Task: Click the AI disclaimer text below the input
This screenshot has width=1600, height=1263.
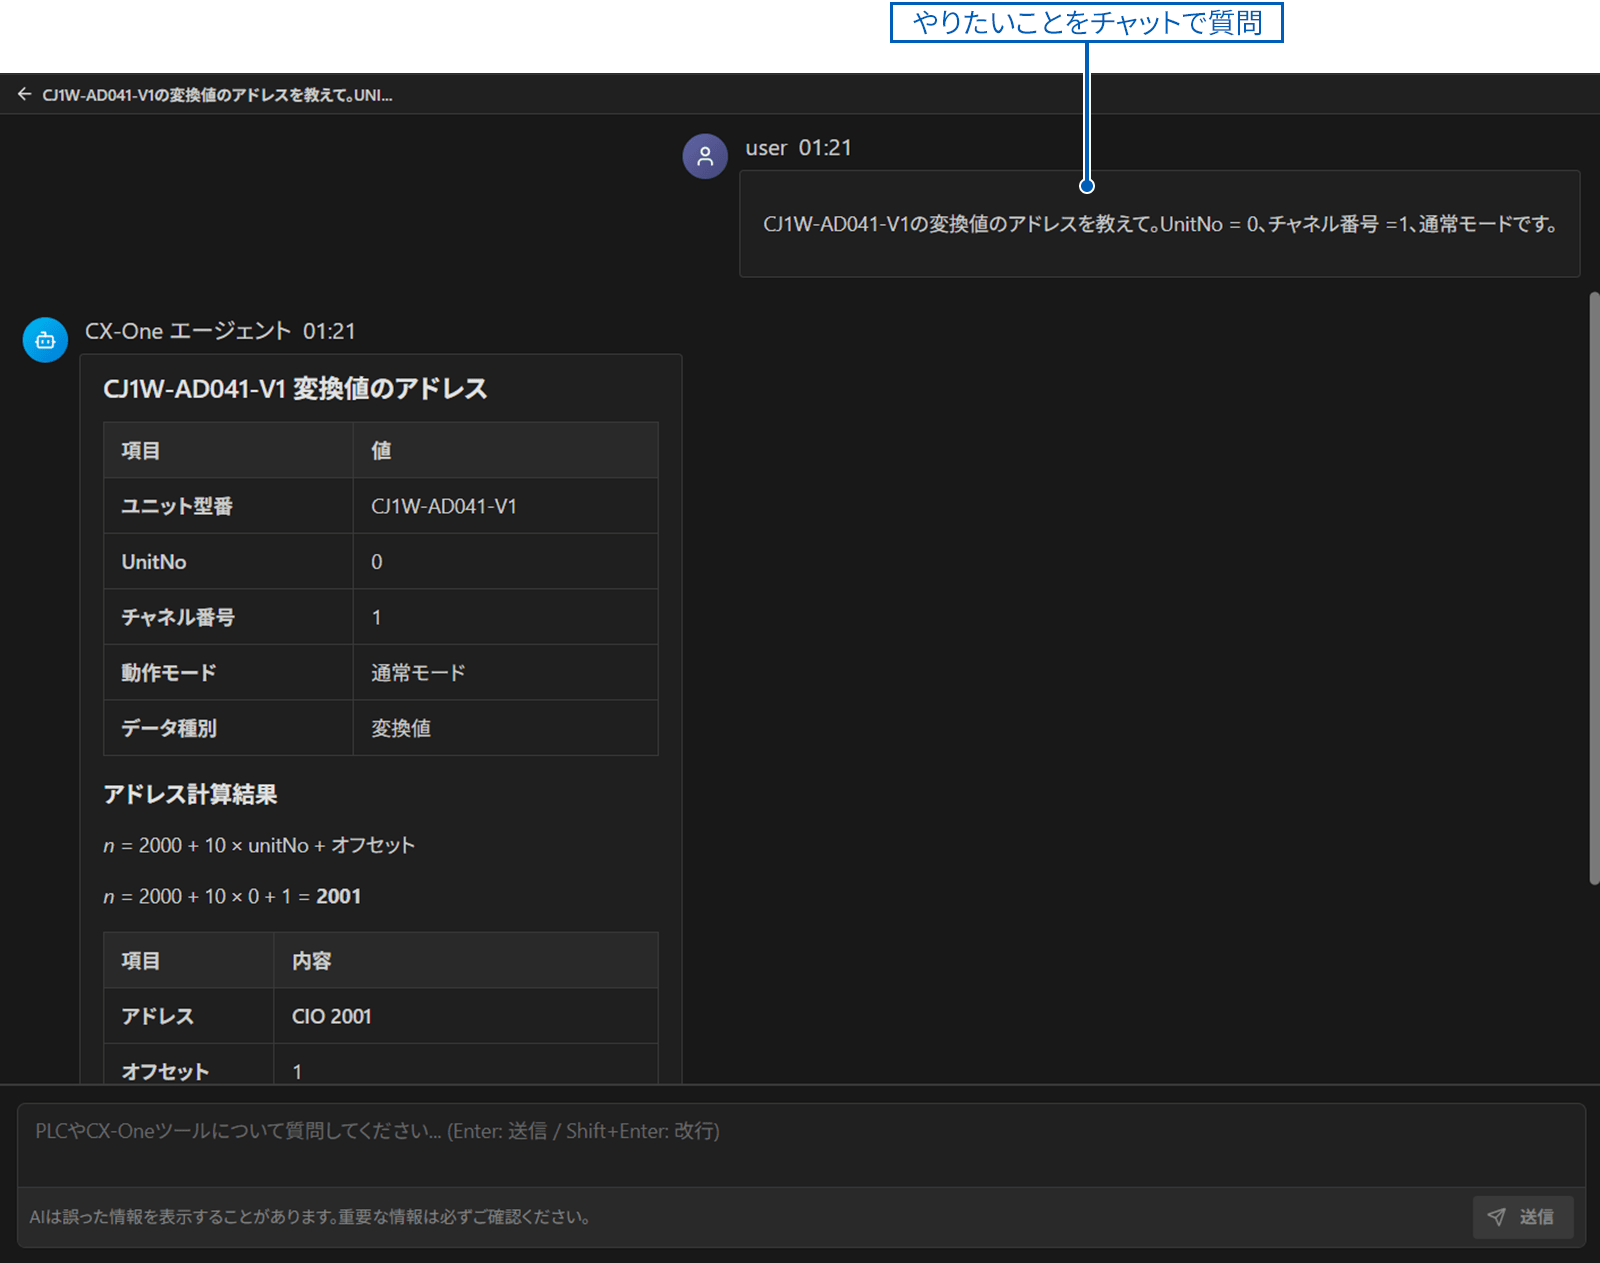Action: 311,1217
